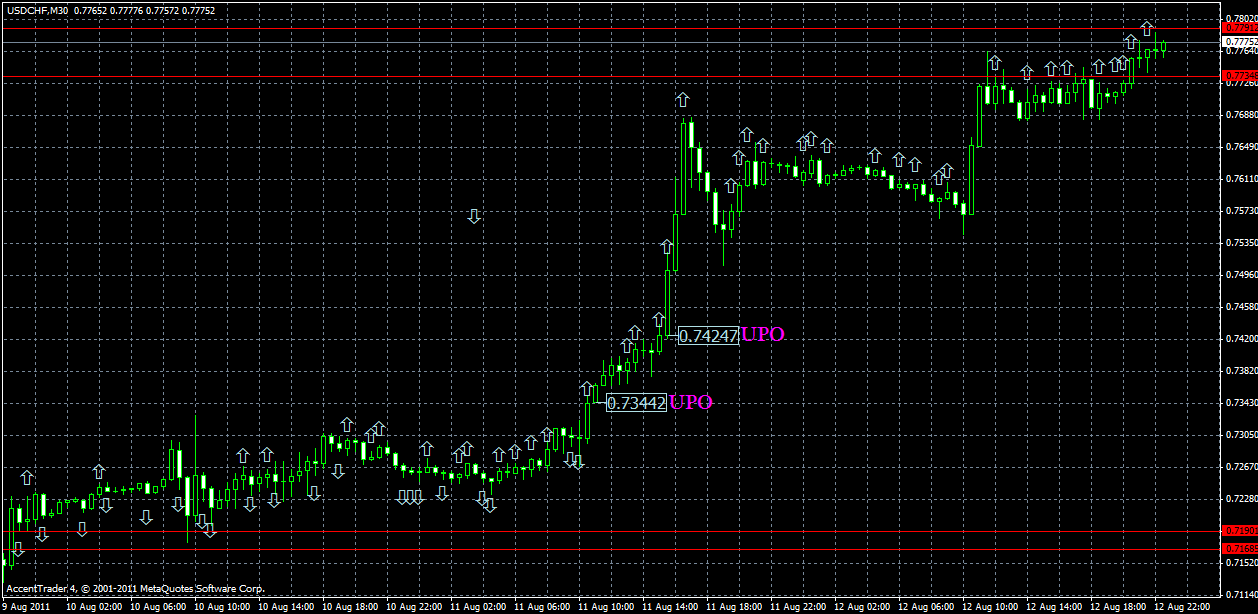Select the blue up arrow above the 11 Aug 14:00 spike
The height and width of the screenshot is (614, 1258).
click(x=683, y=98)
